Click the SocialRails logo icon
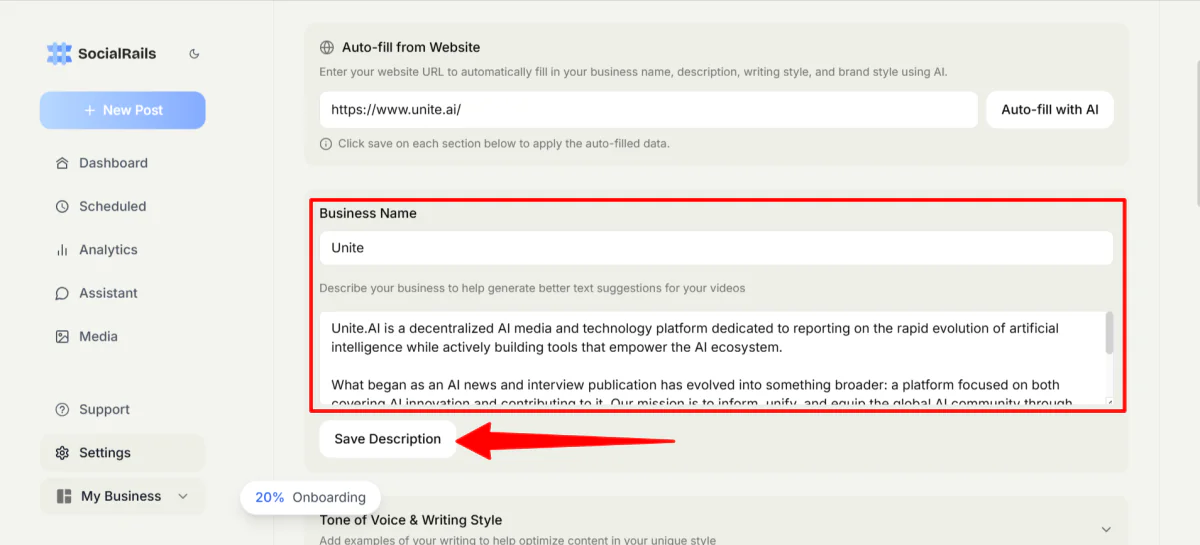Viewport: 1200px width, 545px height. [59, 54]
